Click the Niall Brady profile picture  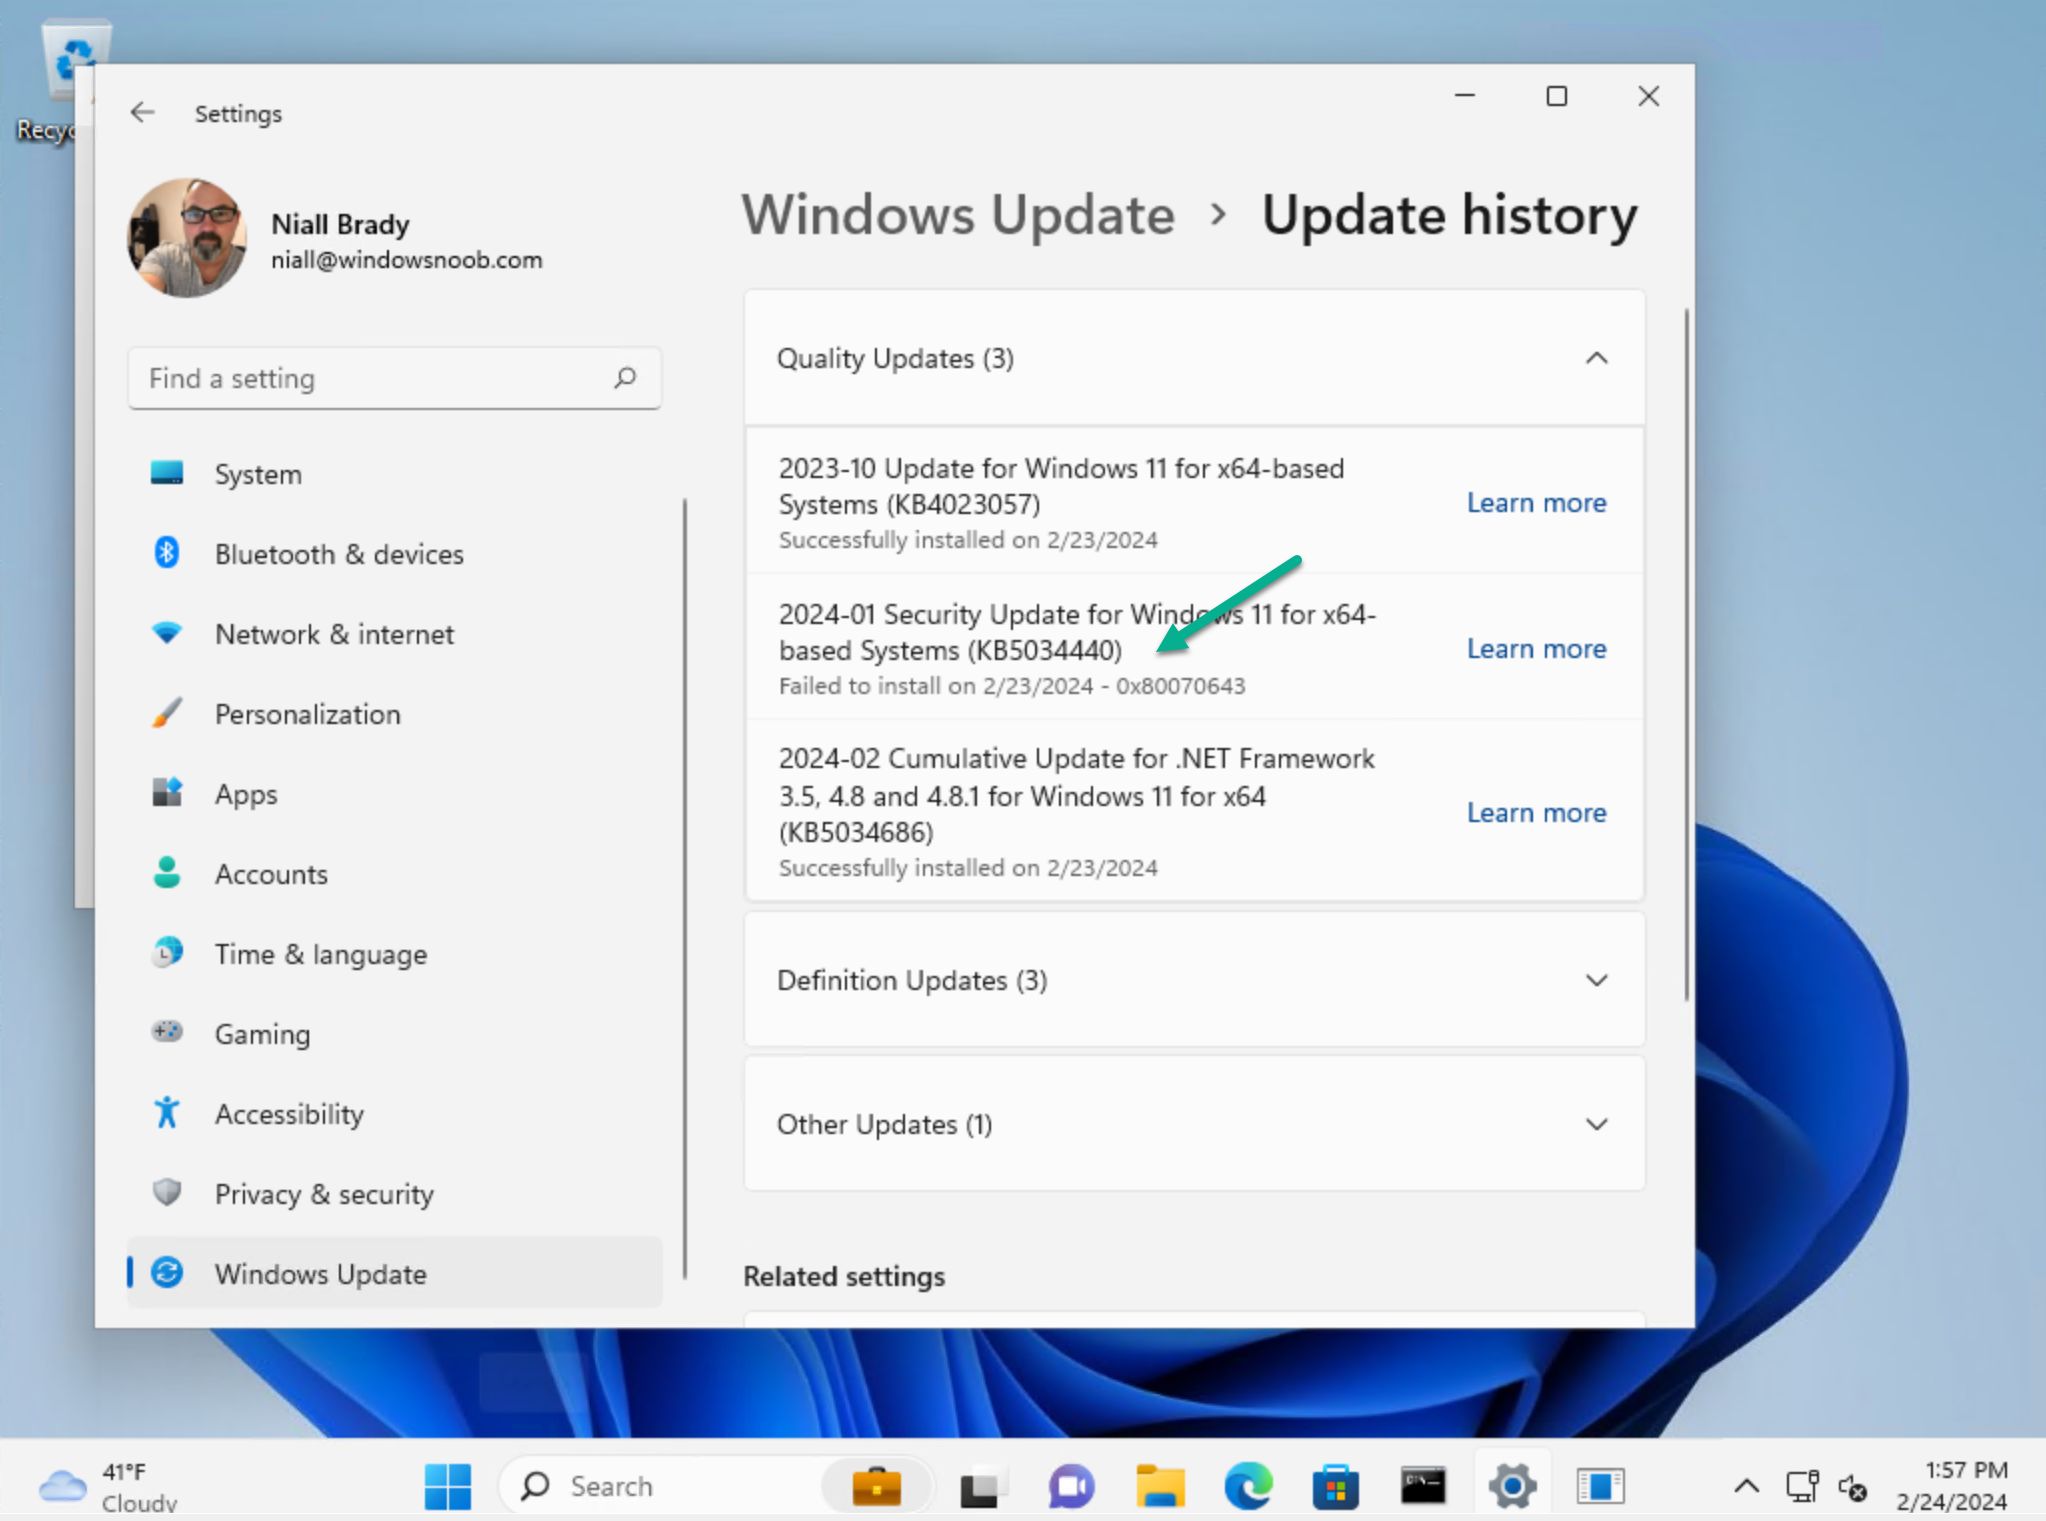pos(186,238)
